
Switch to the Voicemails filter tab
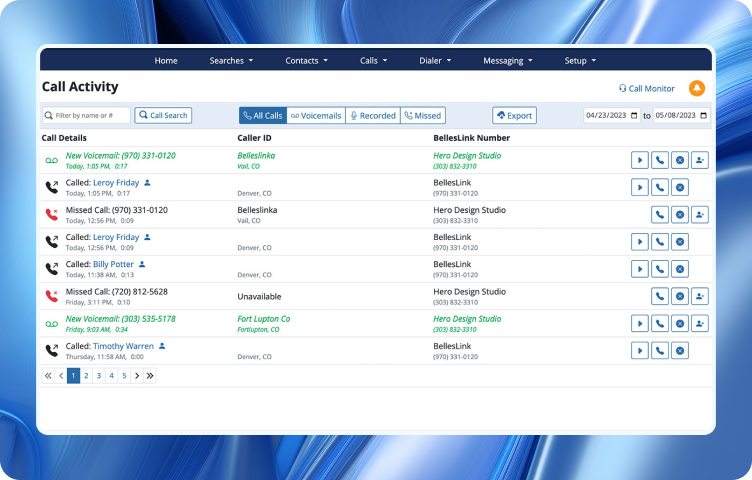point(315,116)
